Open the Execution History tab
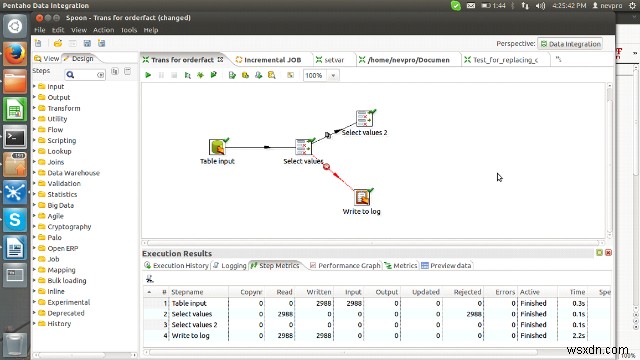The image size is (640, 360). pos(176,266)
